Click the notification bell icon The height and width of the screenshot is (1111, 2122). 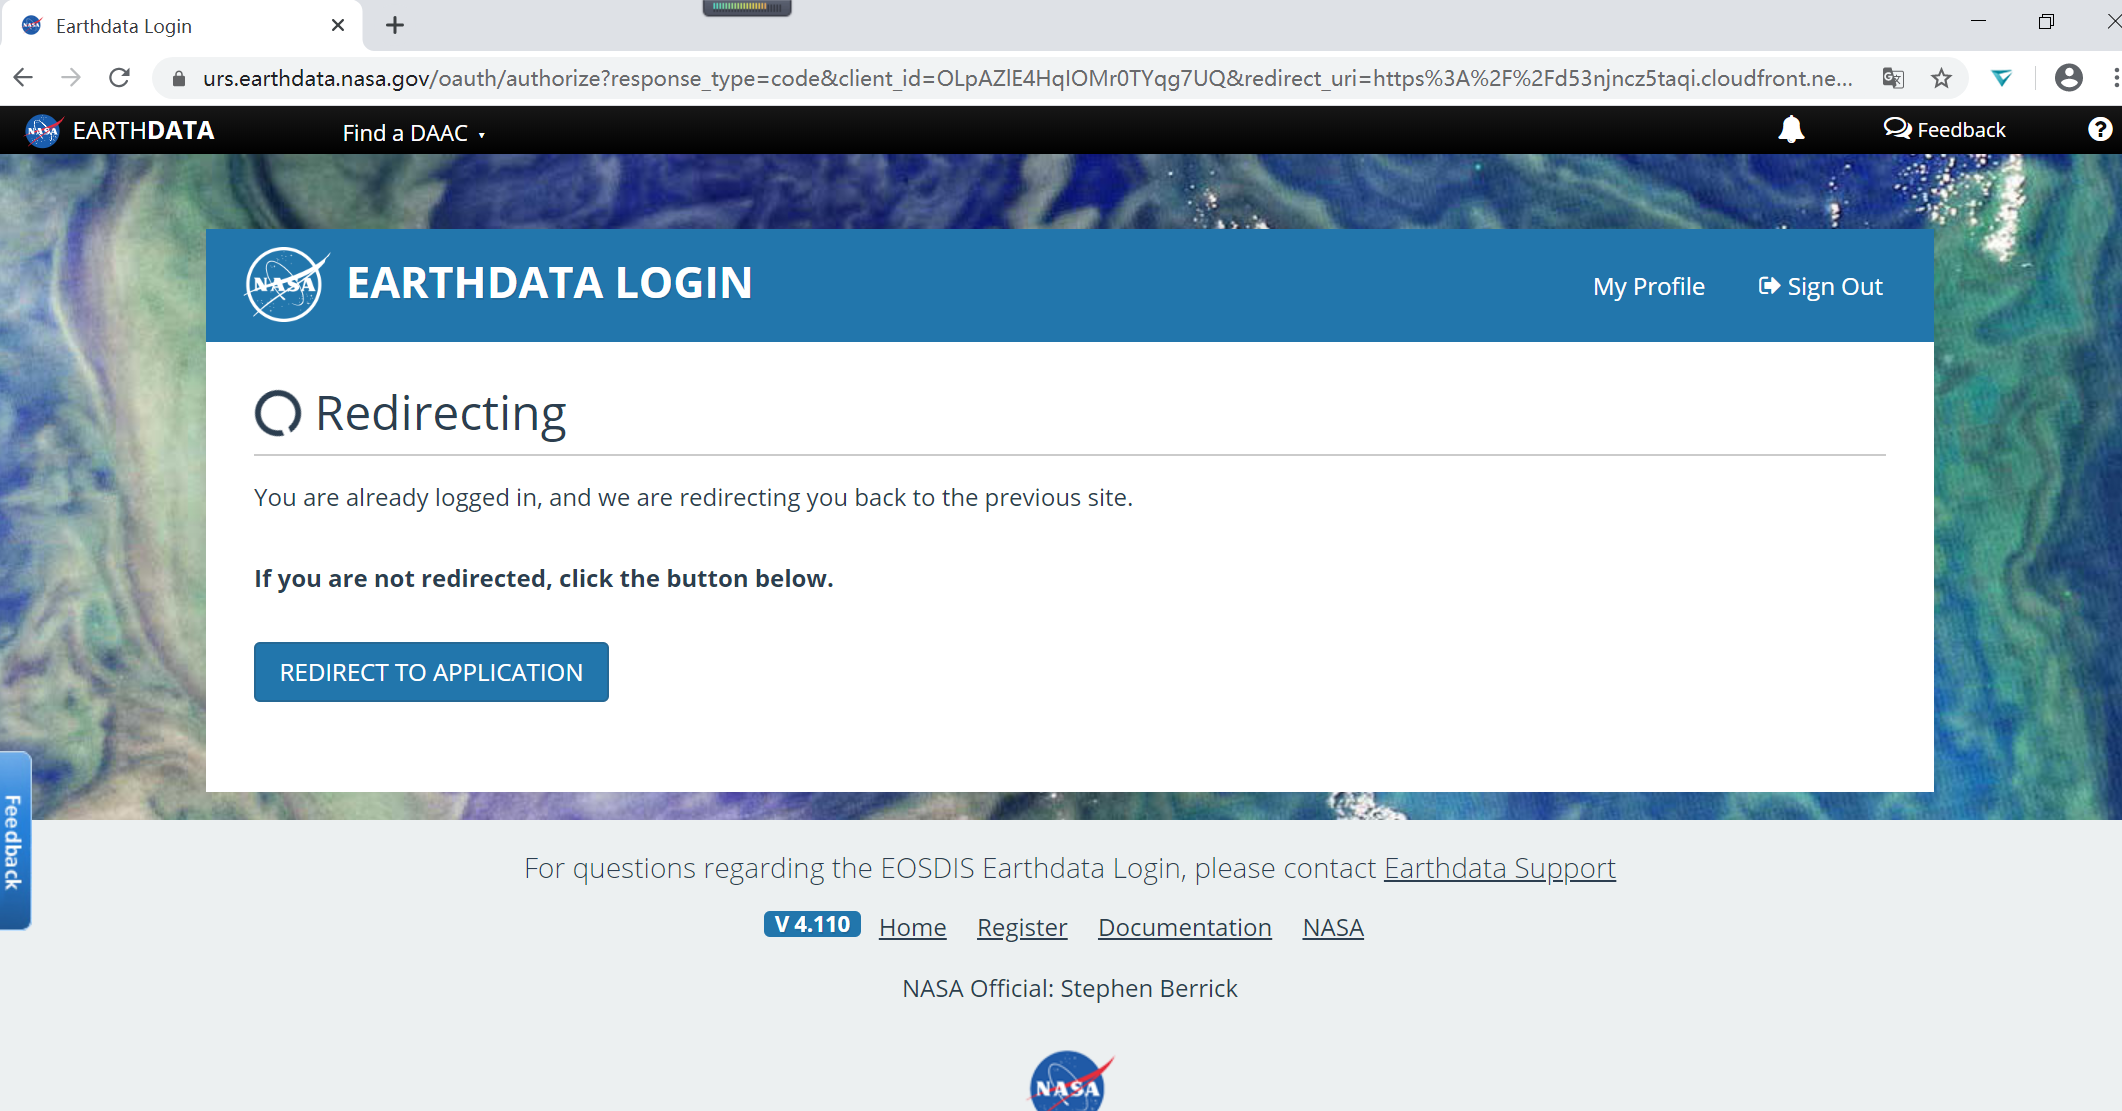(x=1790, y=130)
